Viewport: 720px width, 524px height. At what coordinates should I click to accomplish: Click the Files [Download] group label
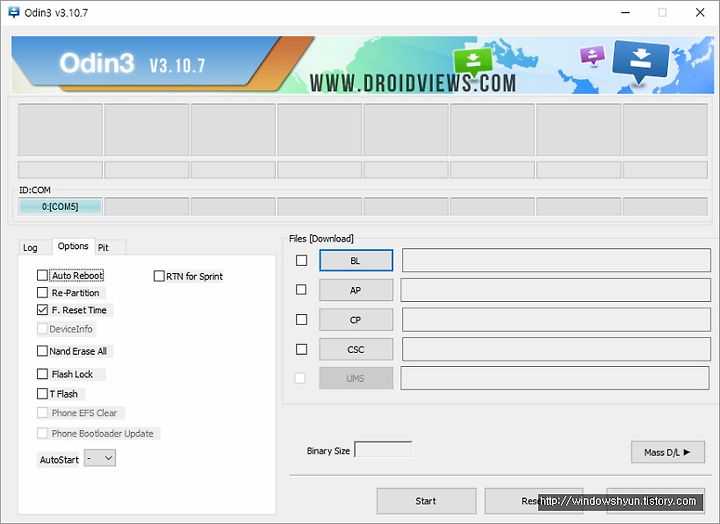[x=321, y=238]
